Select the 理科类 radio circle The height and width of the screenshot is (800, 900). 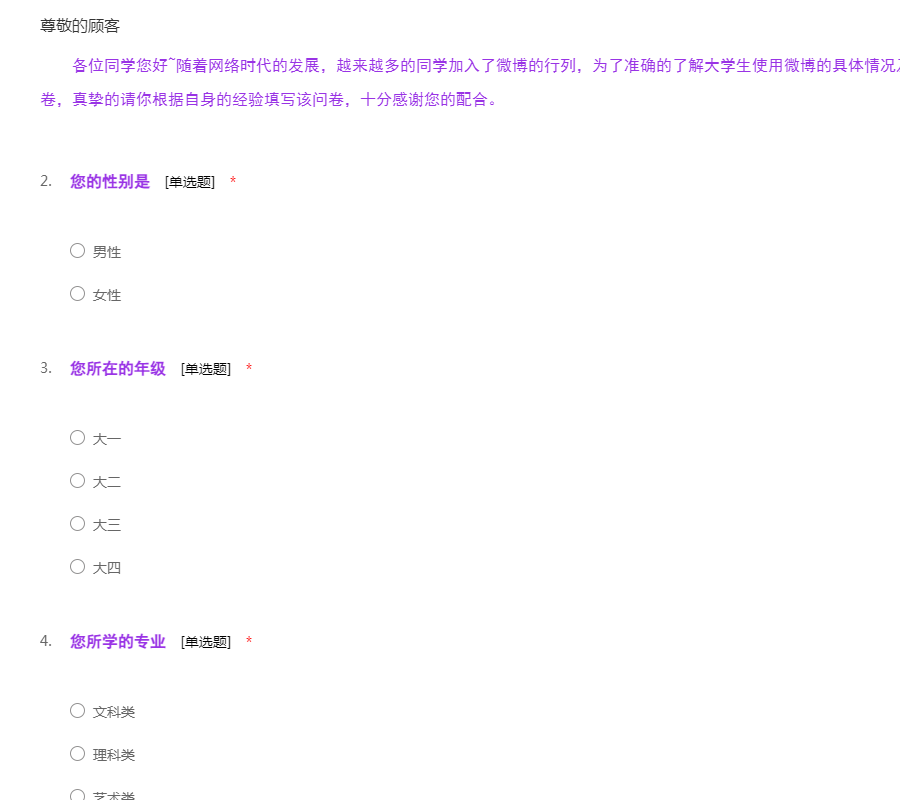click(77, 753)
